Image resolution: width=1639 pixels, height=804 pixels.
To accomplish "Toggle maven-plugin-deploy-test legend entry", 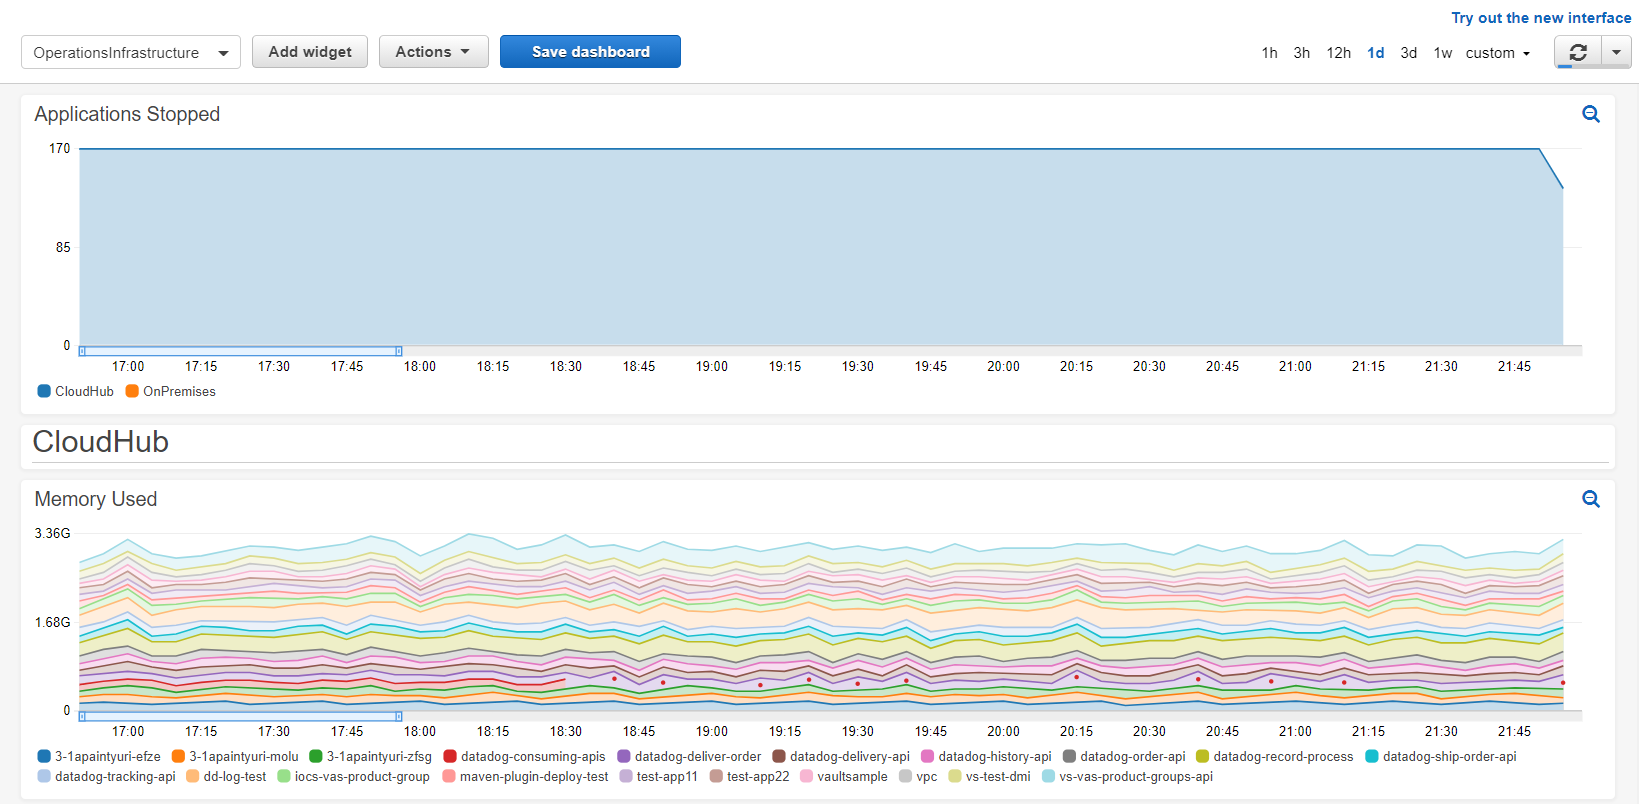I will coord(525,776).
